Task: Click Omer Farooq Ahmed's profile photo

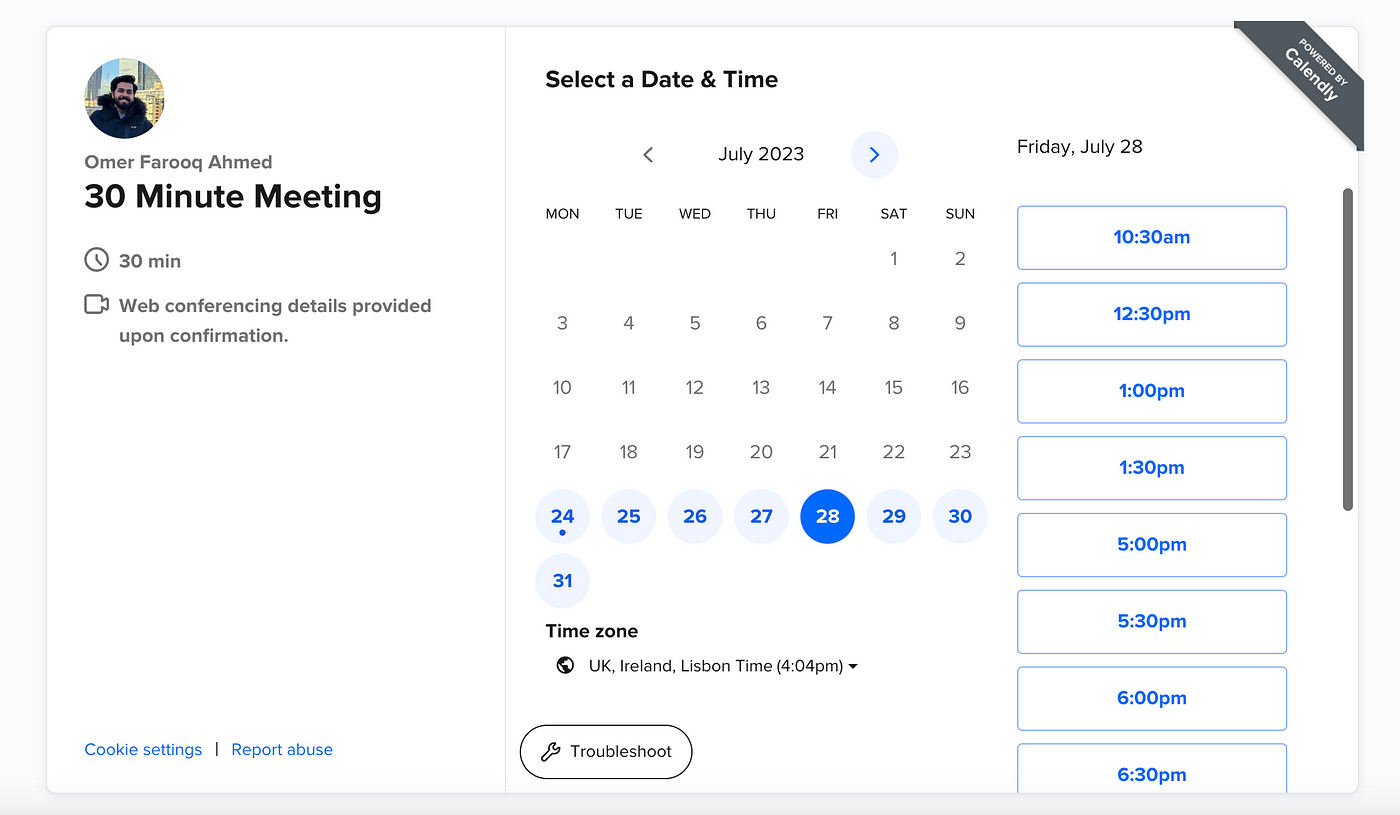Action: pyautogui.click(x=124, y=98)
